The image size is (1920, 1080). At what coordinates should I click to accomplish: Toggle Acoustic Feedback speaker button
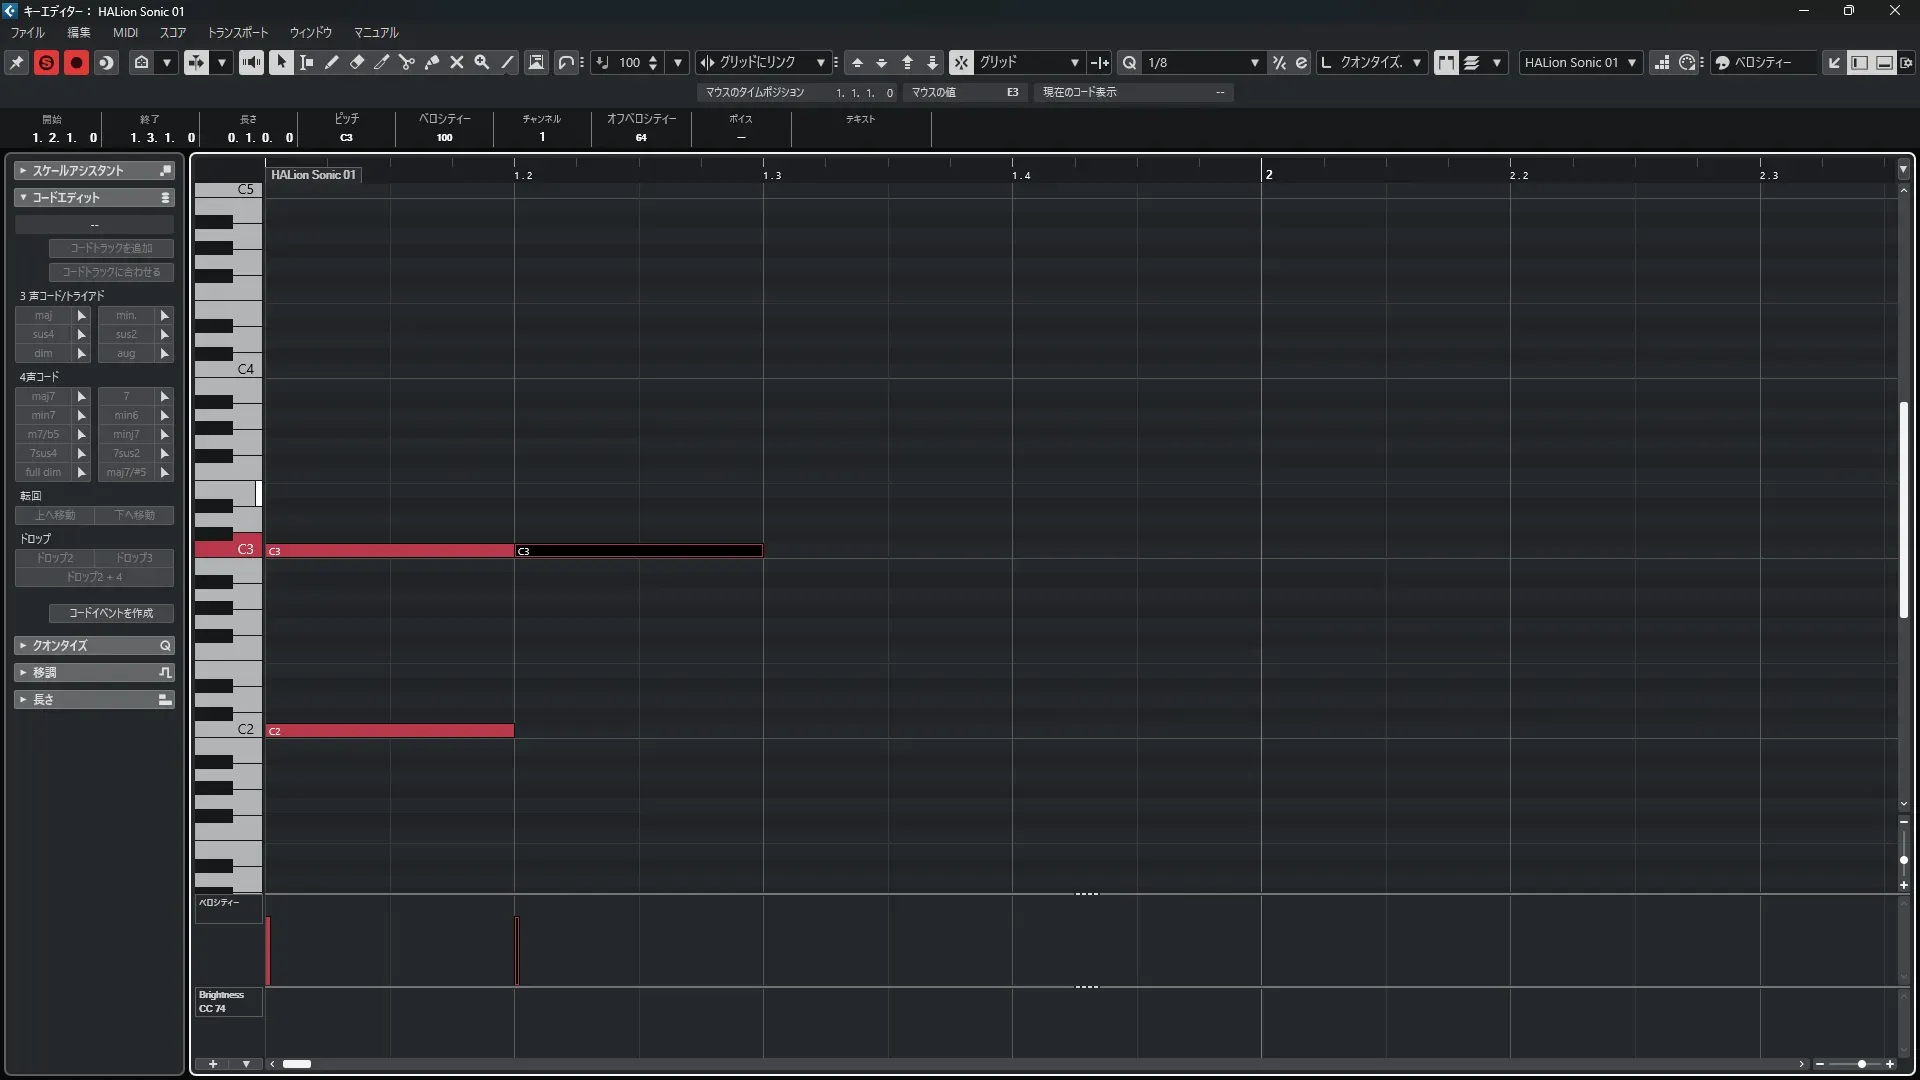tap(251, 62)
